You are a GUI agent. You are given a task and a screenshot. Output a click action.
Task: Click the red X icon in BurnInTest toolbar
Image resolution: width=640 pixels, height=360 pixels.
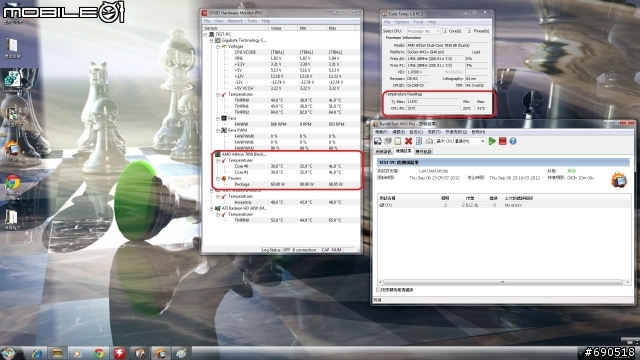point(408,141)
